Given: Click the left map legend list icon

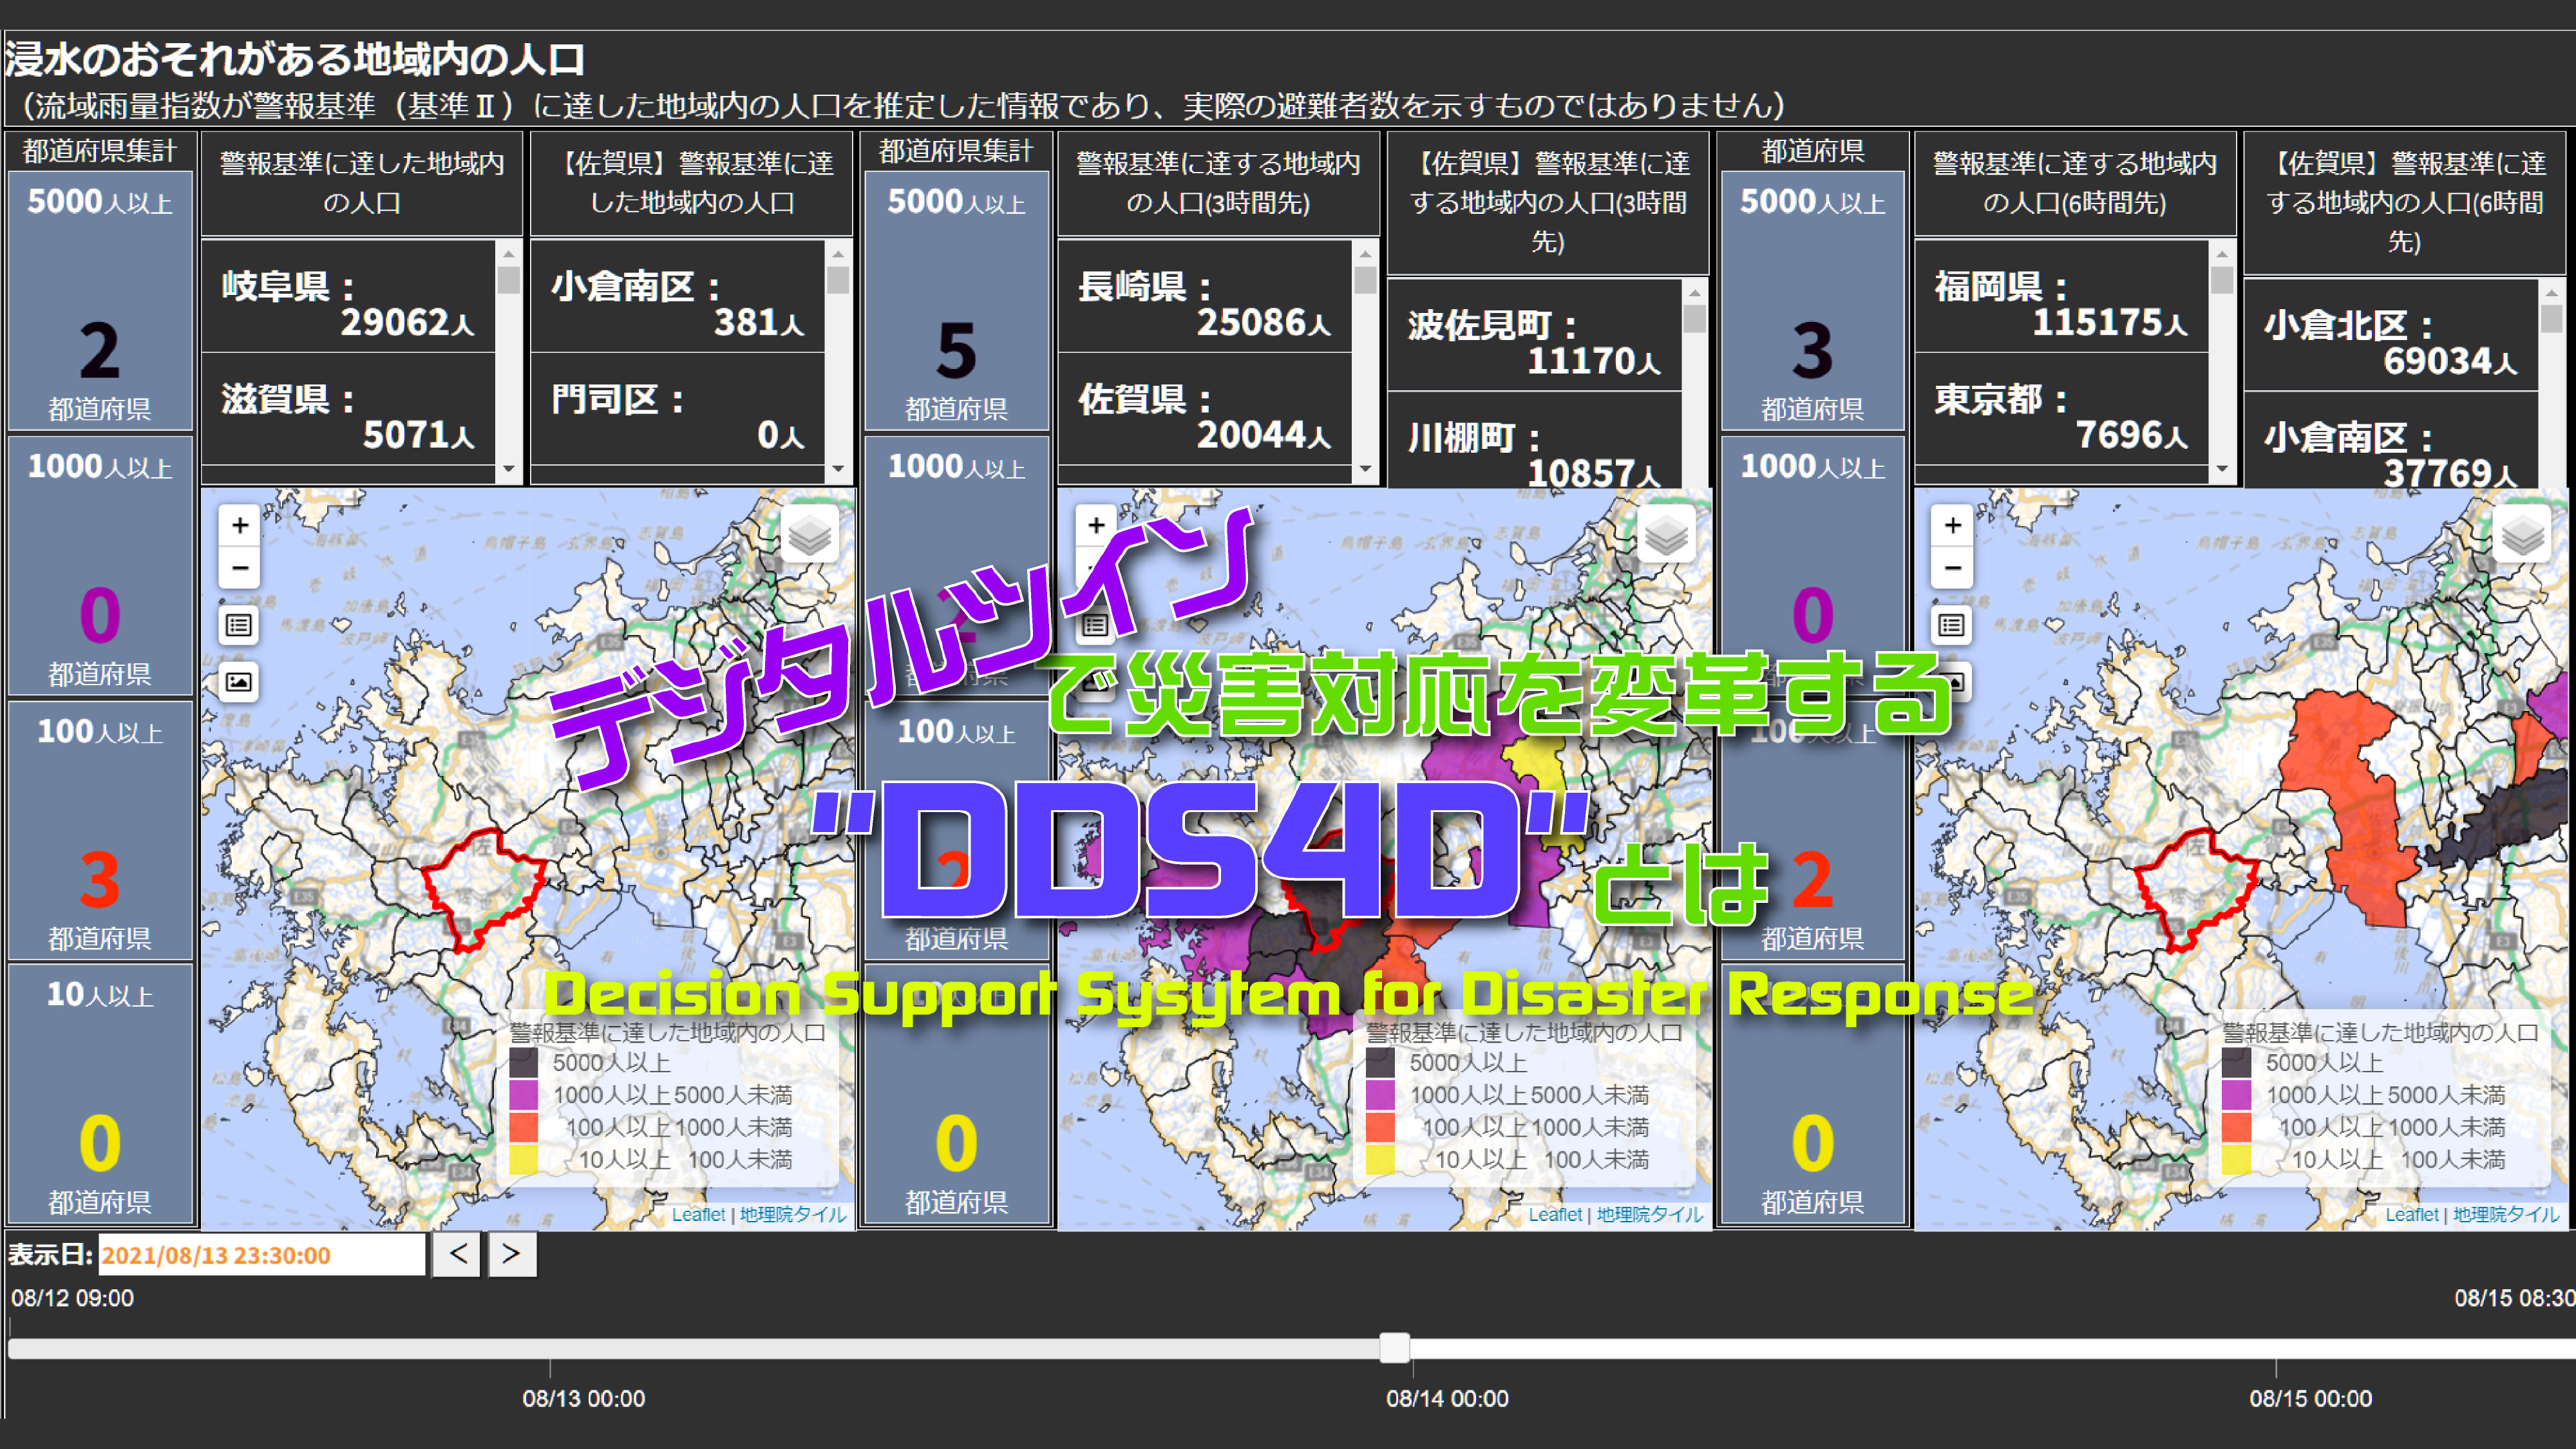Looking at the screenshot, I should (239, 626).
